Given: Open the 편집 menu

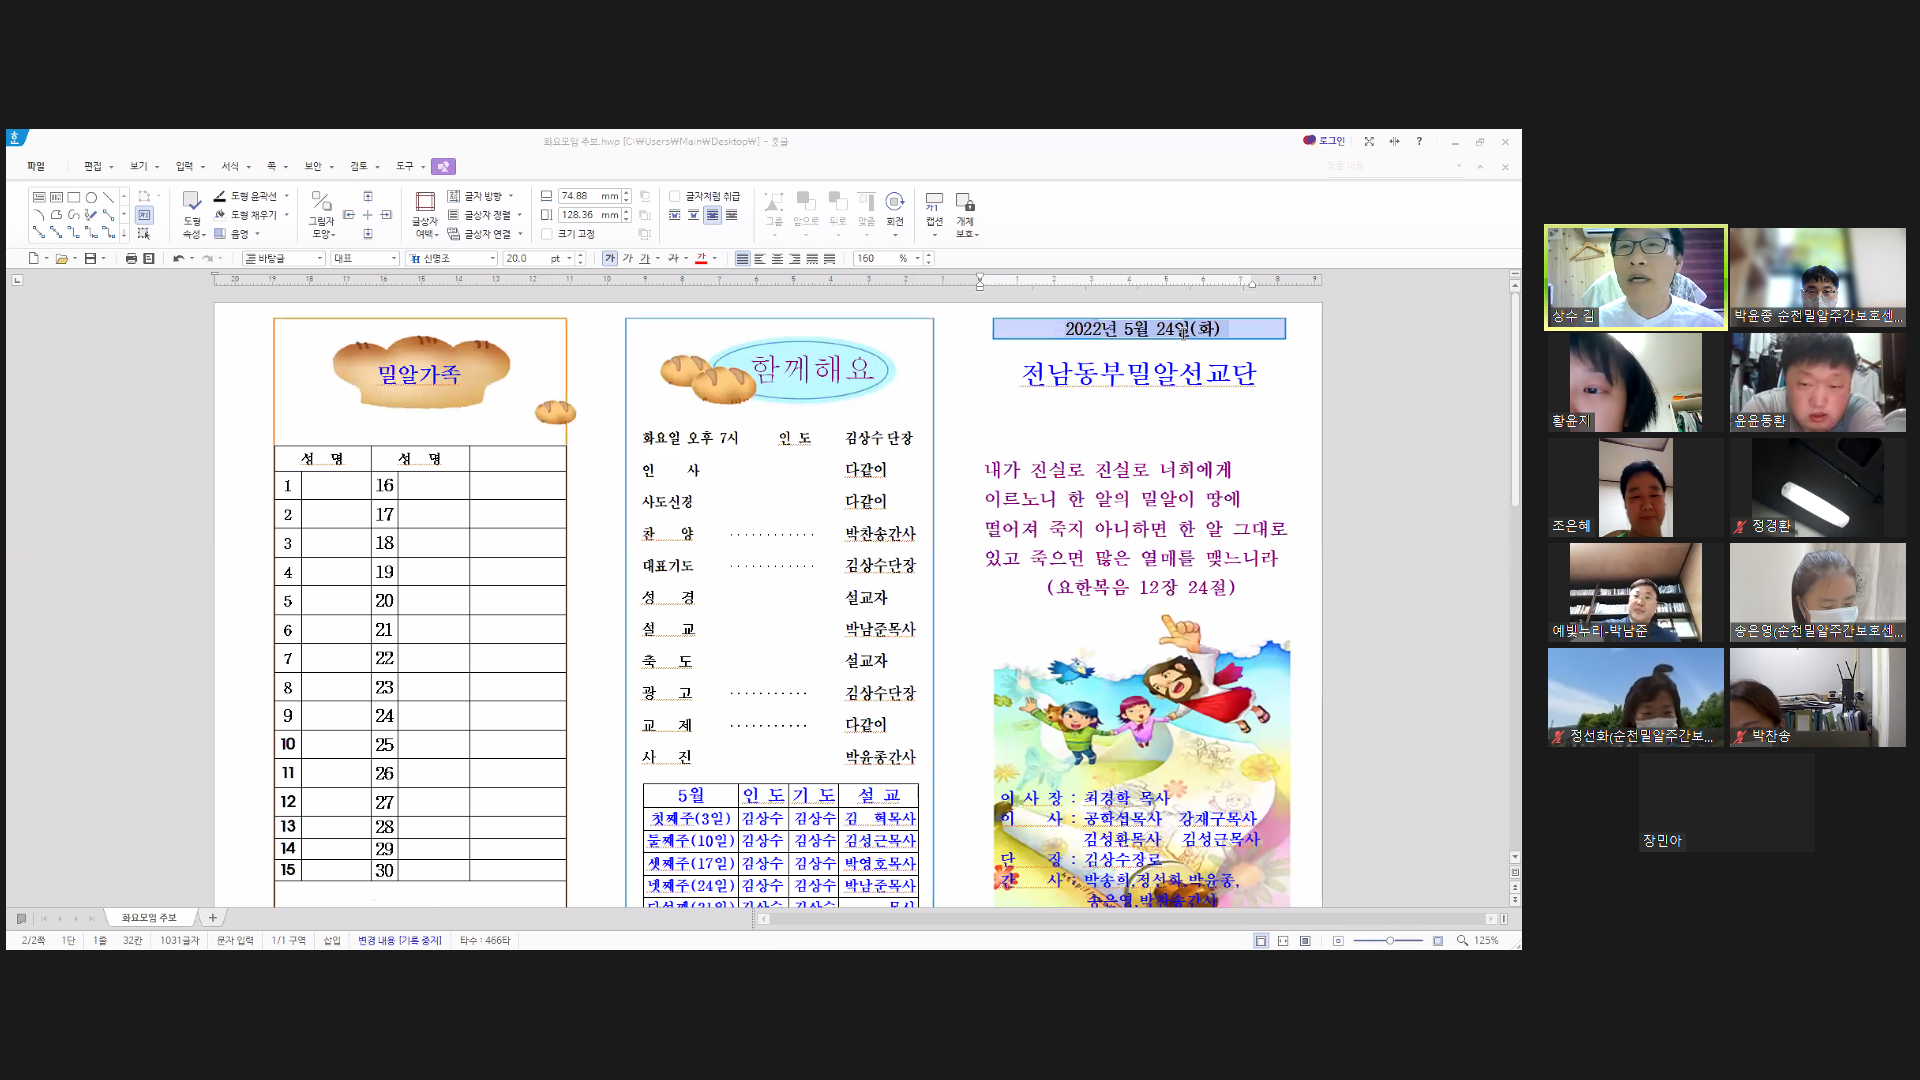Looking at the screenshot, I should click(x=93, y=166).
